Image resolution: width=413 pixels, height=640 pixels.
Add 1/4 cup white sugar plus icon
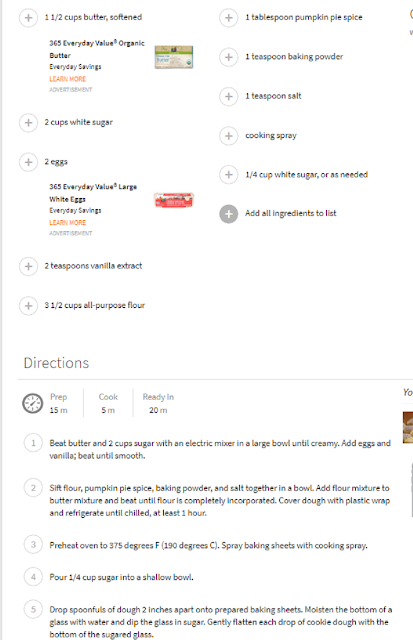[229, 175]
